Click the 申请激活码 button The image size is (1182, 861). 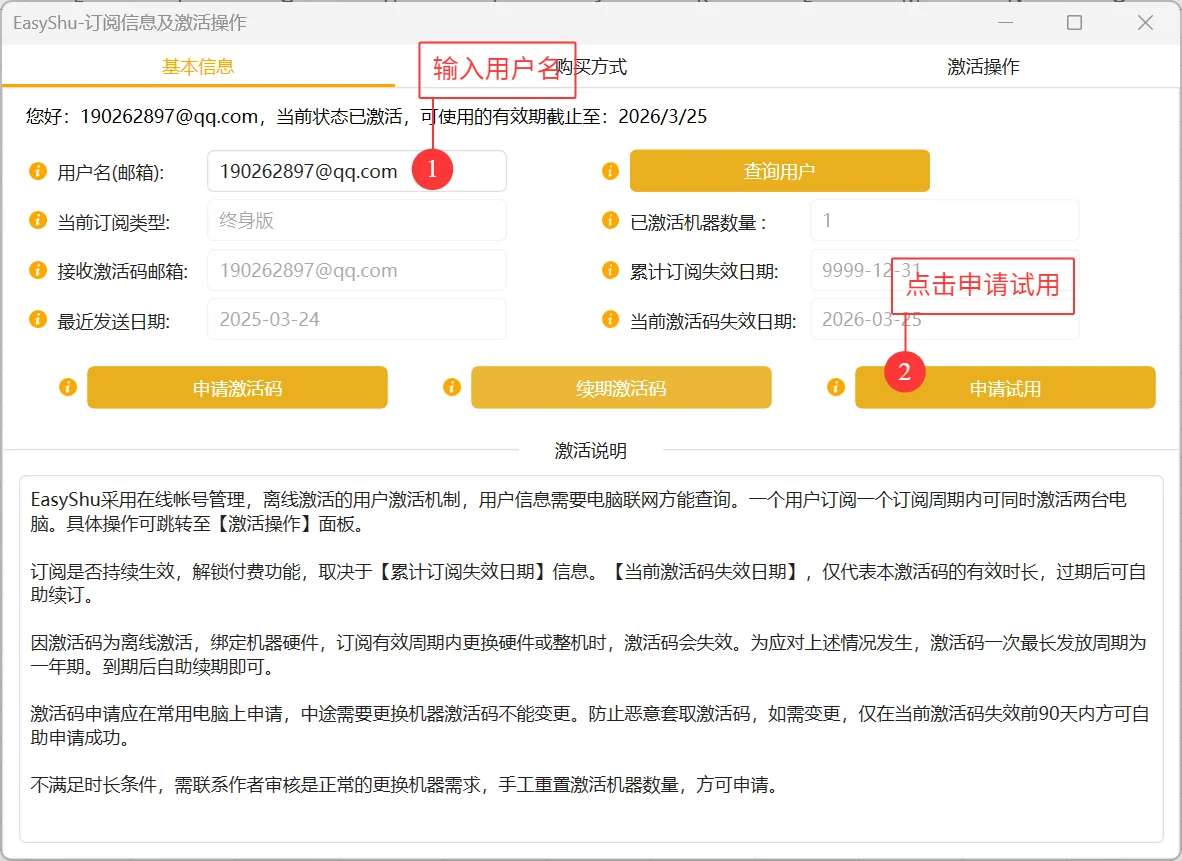point(237,388)
